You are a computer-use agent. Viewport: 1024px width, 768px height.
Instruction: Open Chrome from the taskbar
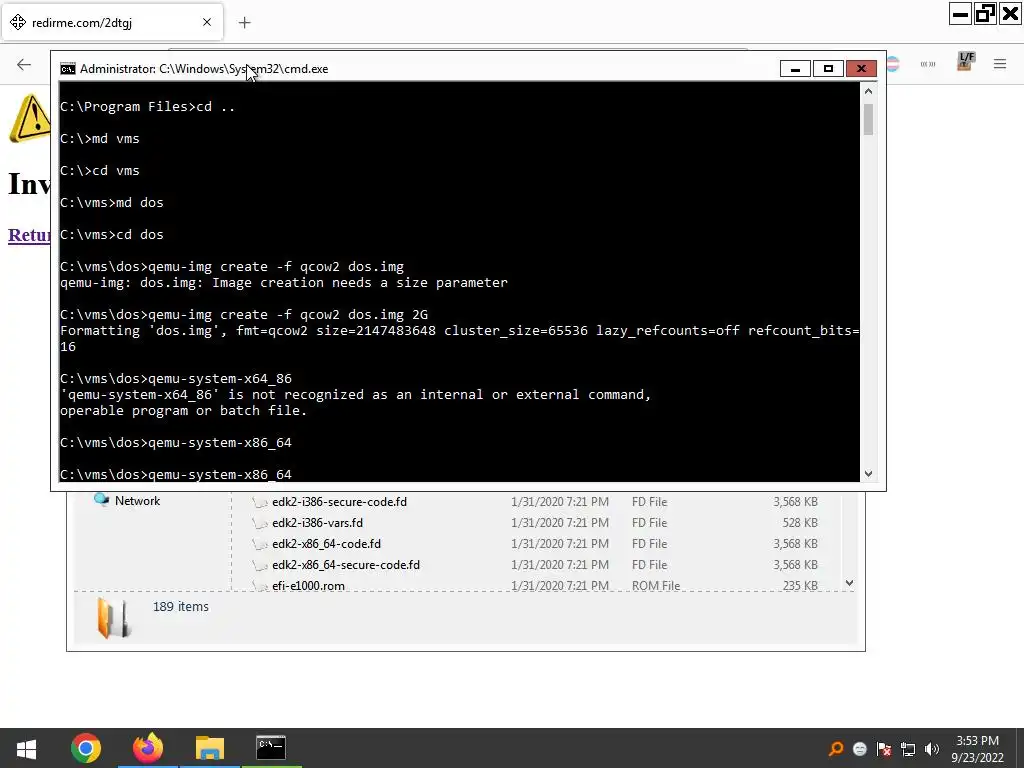pyautogui.click(x=86, y=748)
